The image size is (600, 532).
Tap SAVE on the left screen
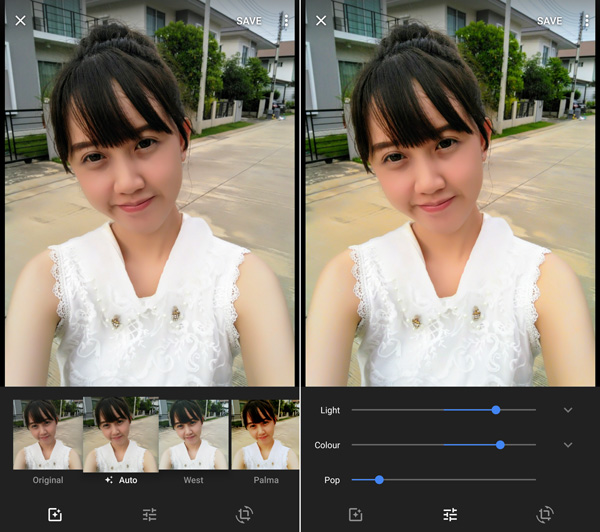[x=249, y=21]
